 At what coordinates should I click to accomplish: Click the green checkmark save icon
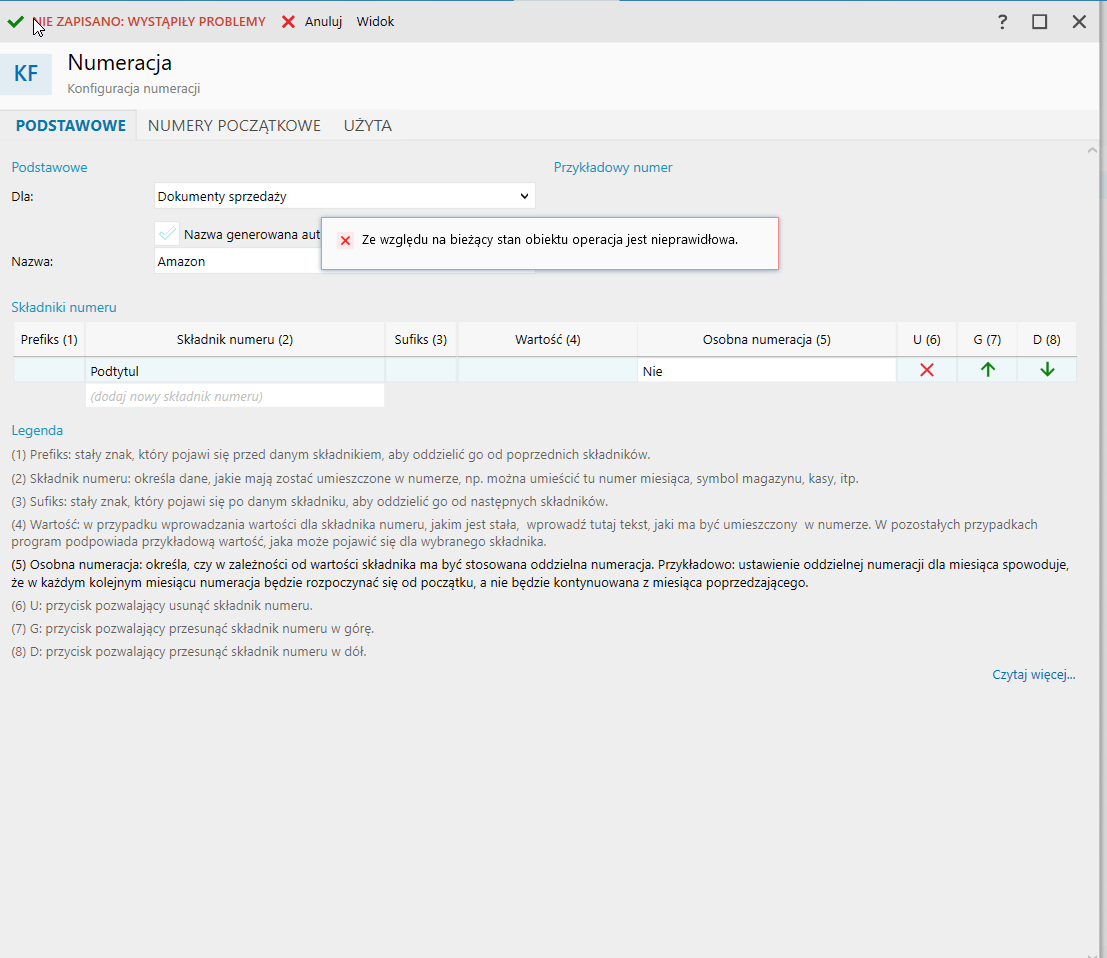tap(15, 21)
